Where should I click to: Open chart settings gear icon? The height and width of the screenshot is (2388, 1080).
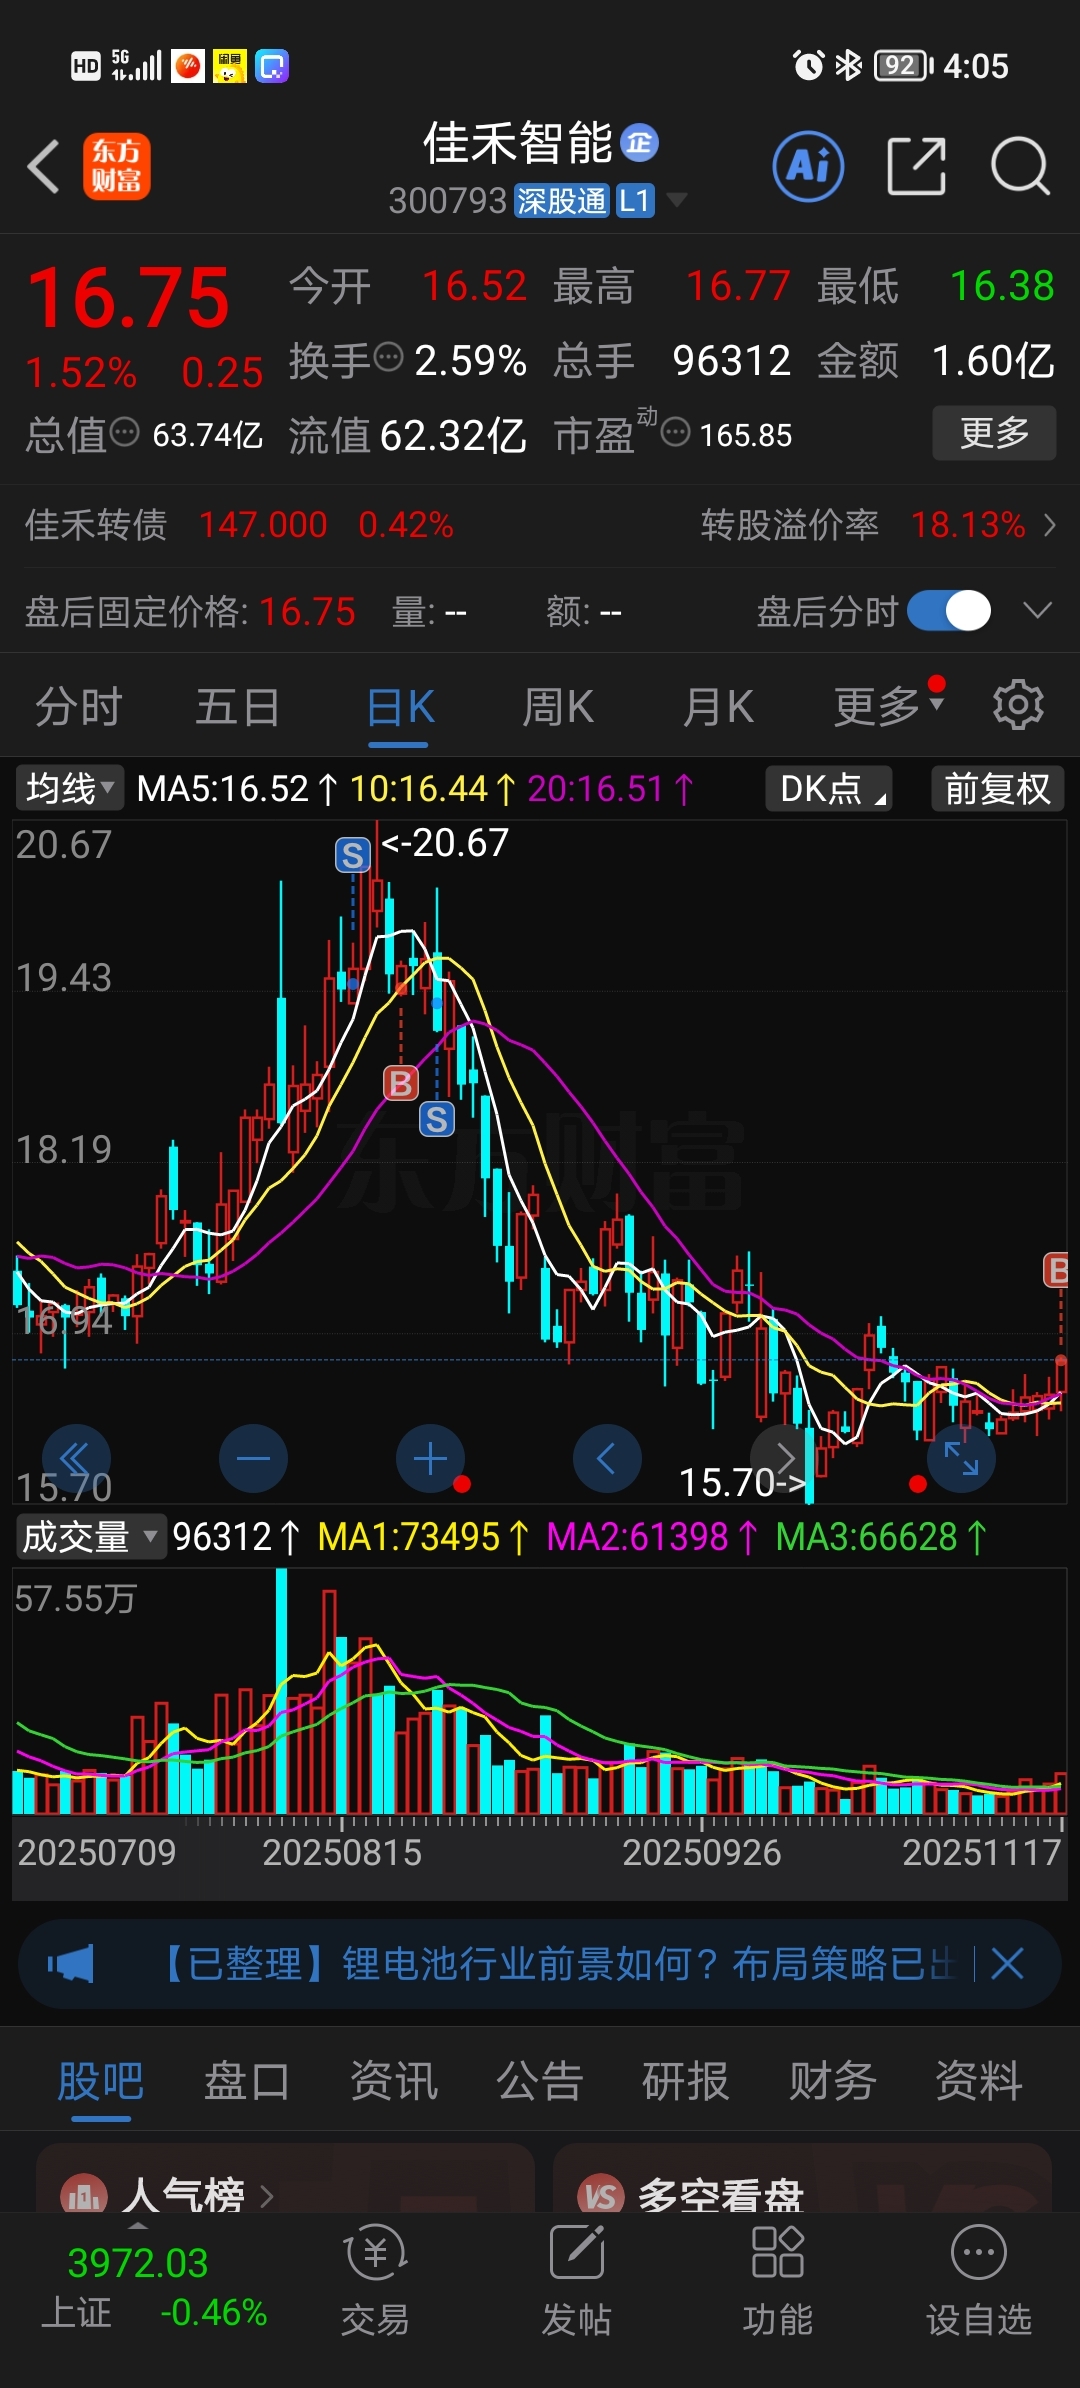[1018, 706]
